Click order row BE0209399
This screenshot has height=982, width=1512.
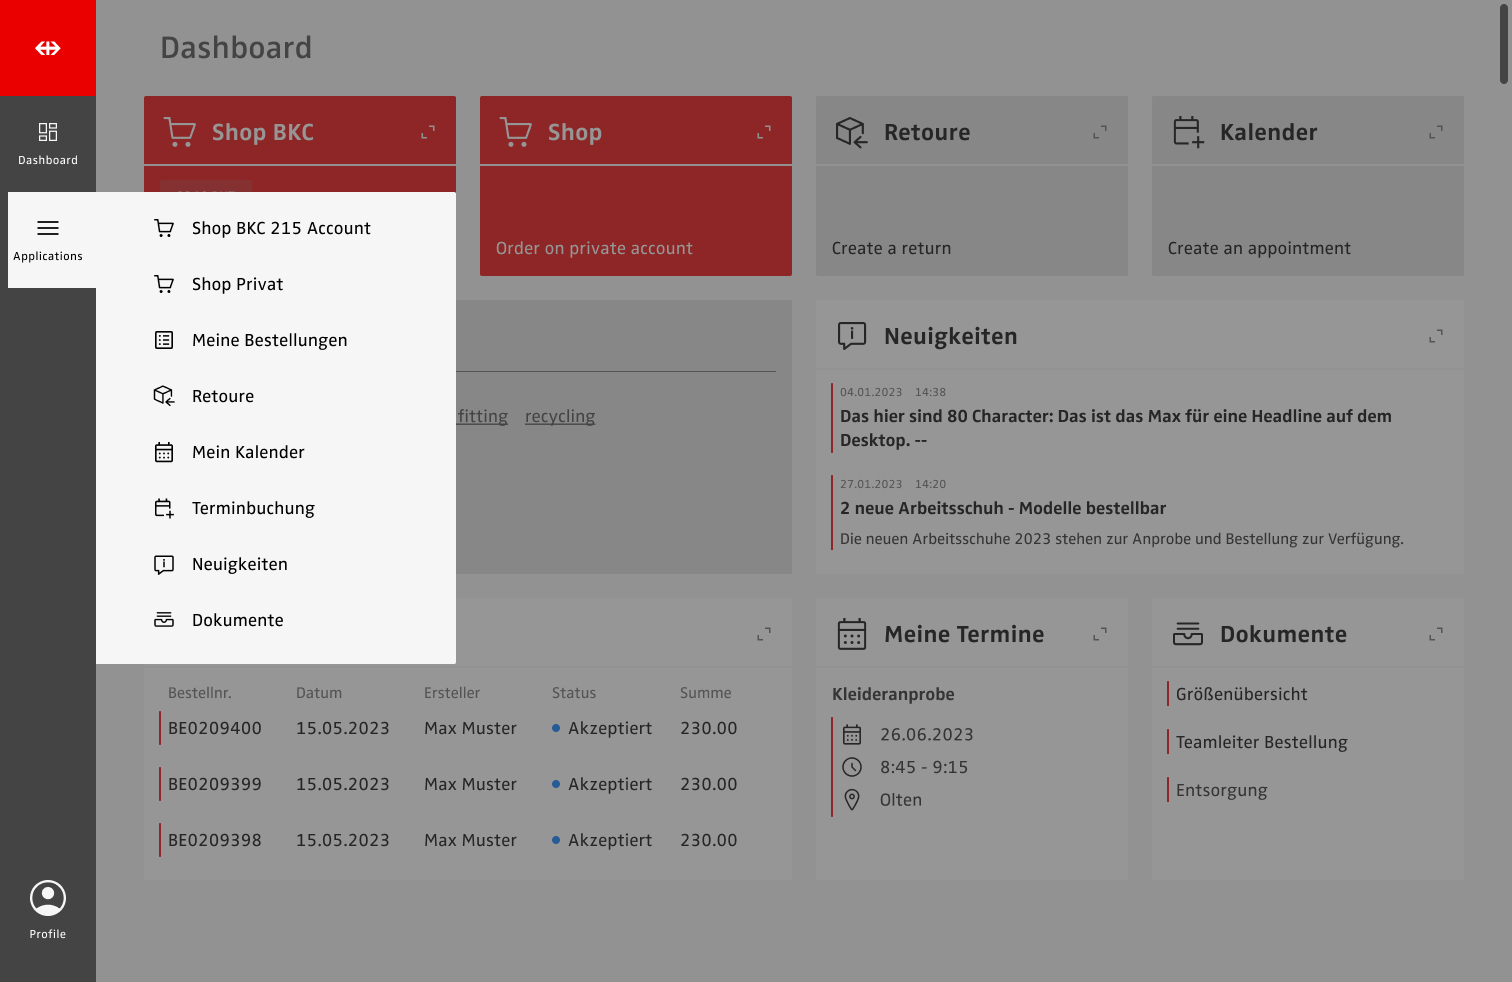(x=215, y=784)
